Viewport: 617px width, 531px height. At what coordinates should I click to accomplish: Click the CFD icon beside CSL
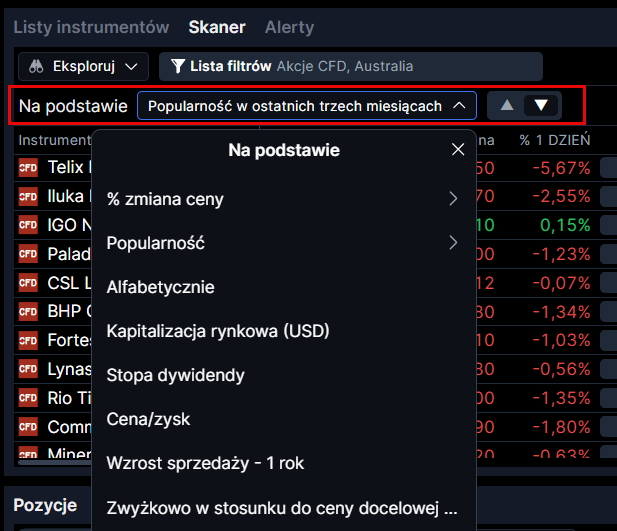coord(28,283)
